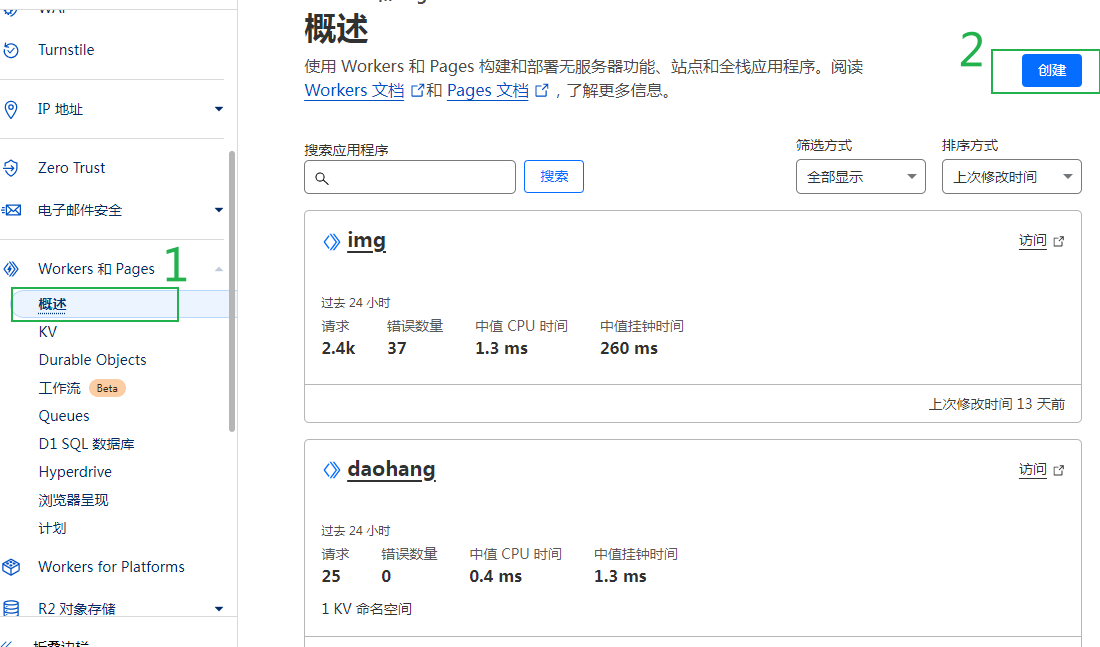The image size is (1100, 647).
Task: Click the img error count 37
Action: click(396, 348)
